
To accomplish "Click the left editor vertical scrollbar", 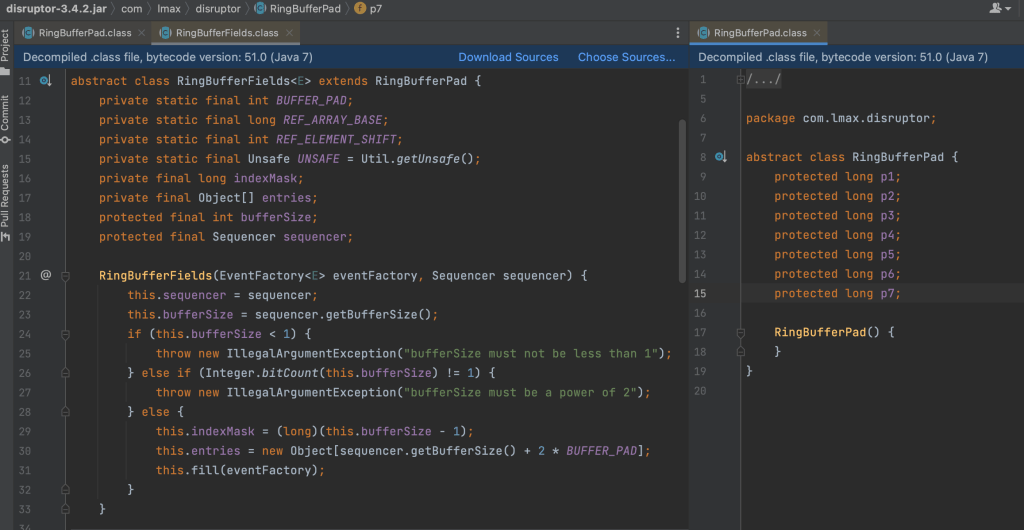I will coord(682,200).
